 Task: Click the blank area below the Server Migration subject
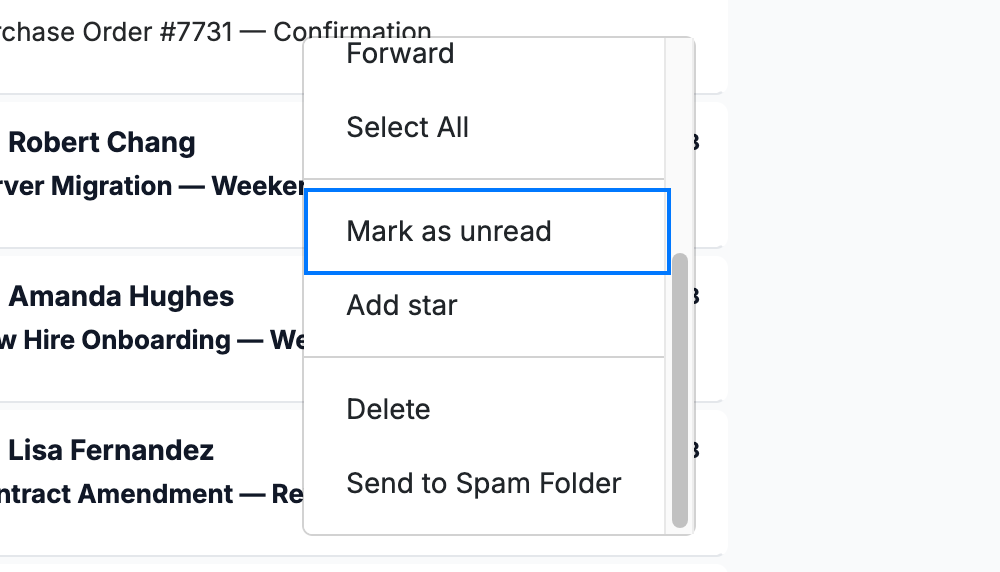152,224
